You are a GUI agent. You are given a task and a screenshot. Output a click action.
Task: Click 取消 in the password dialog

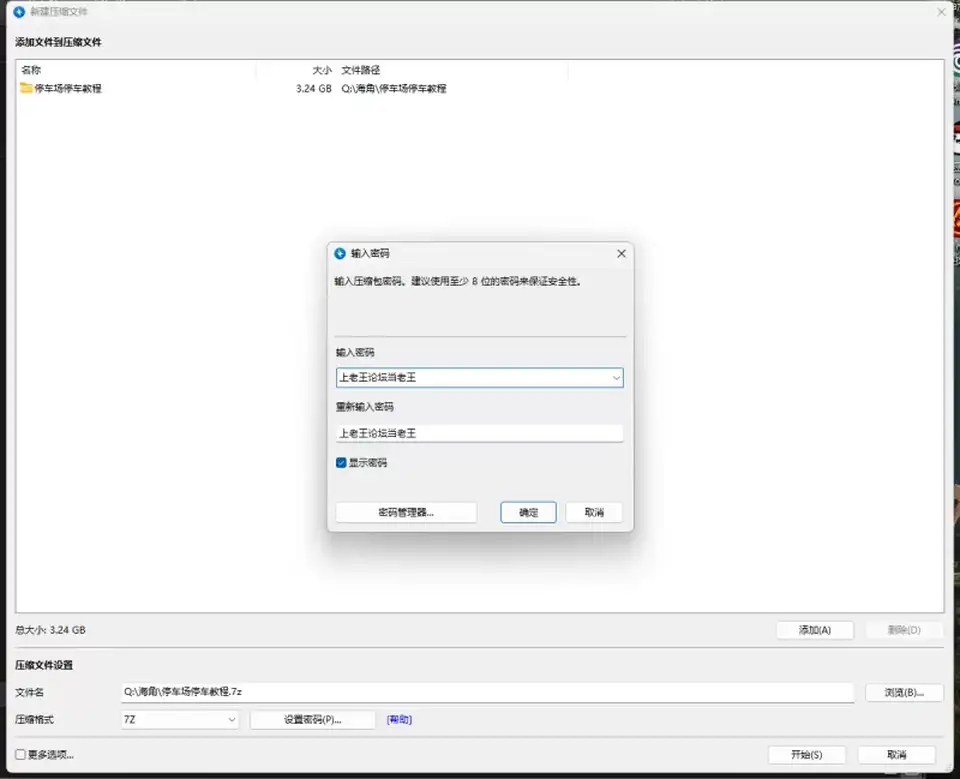[594, 513]
